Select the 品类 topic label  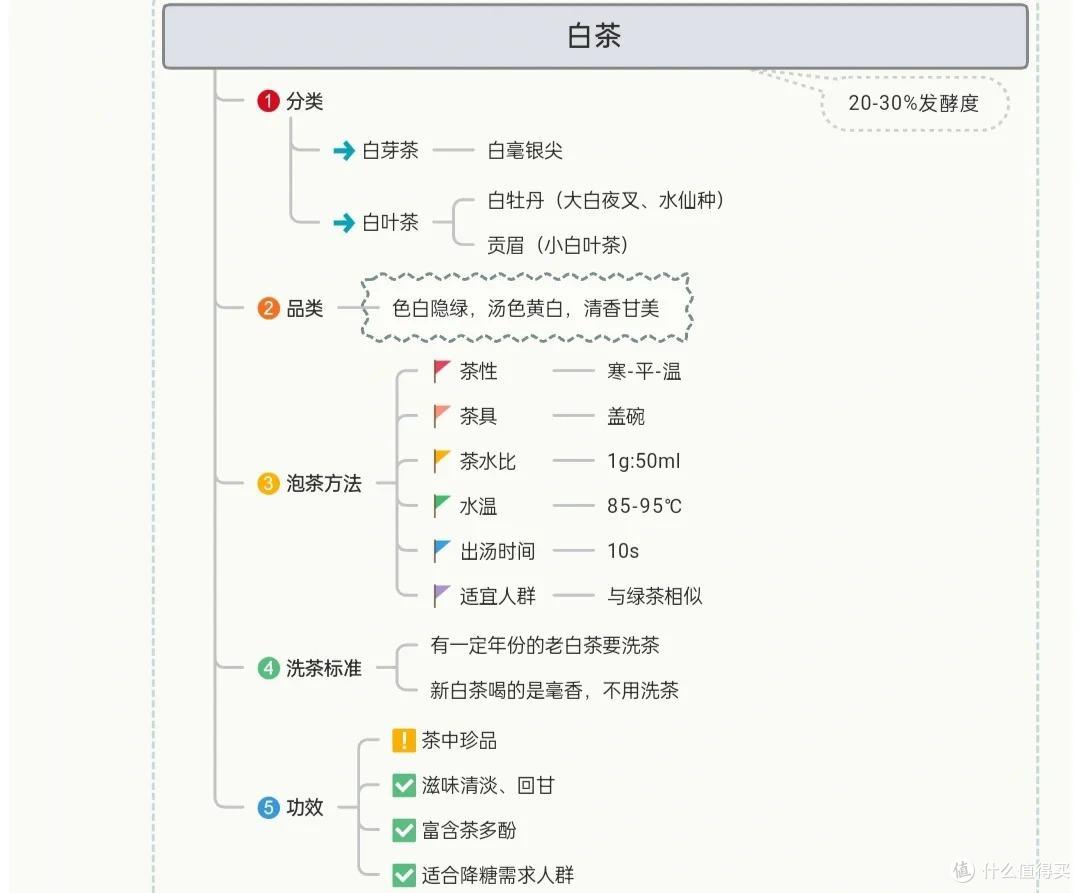[x=304, y=308]
